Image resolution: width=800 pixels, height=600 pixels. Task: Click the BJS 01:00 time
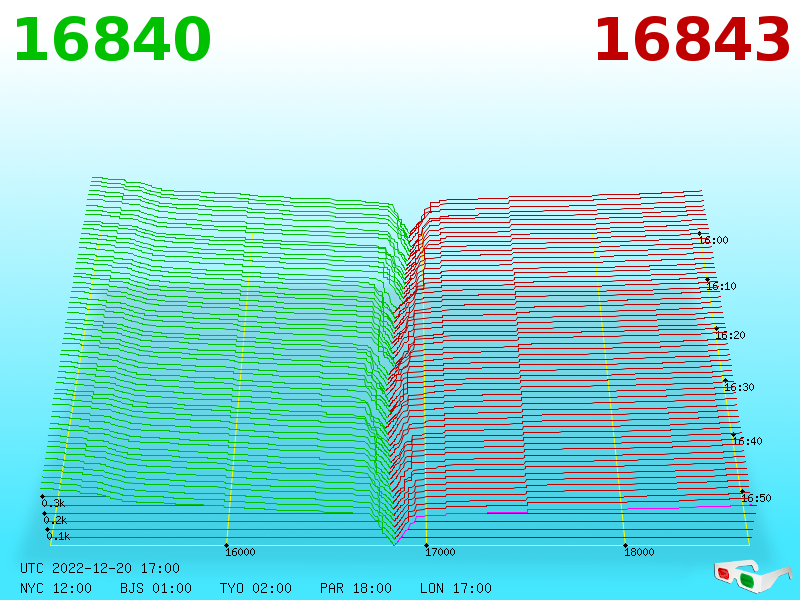point(156,588)
